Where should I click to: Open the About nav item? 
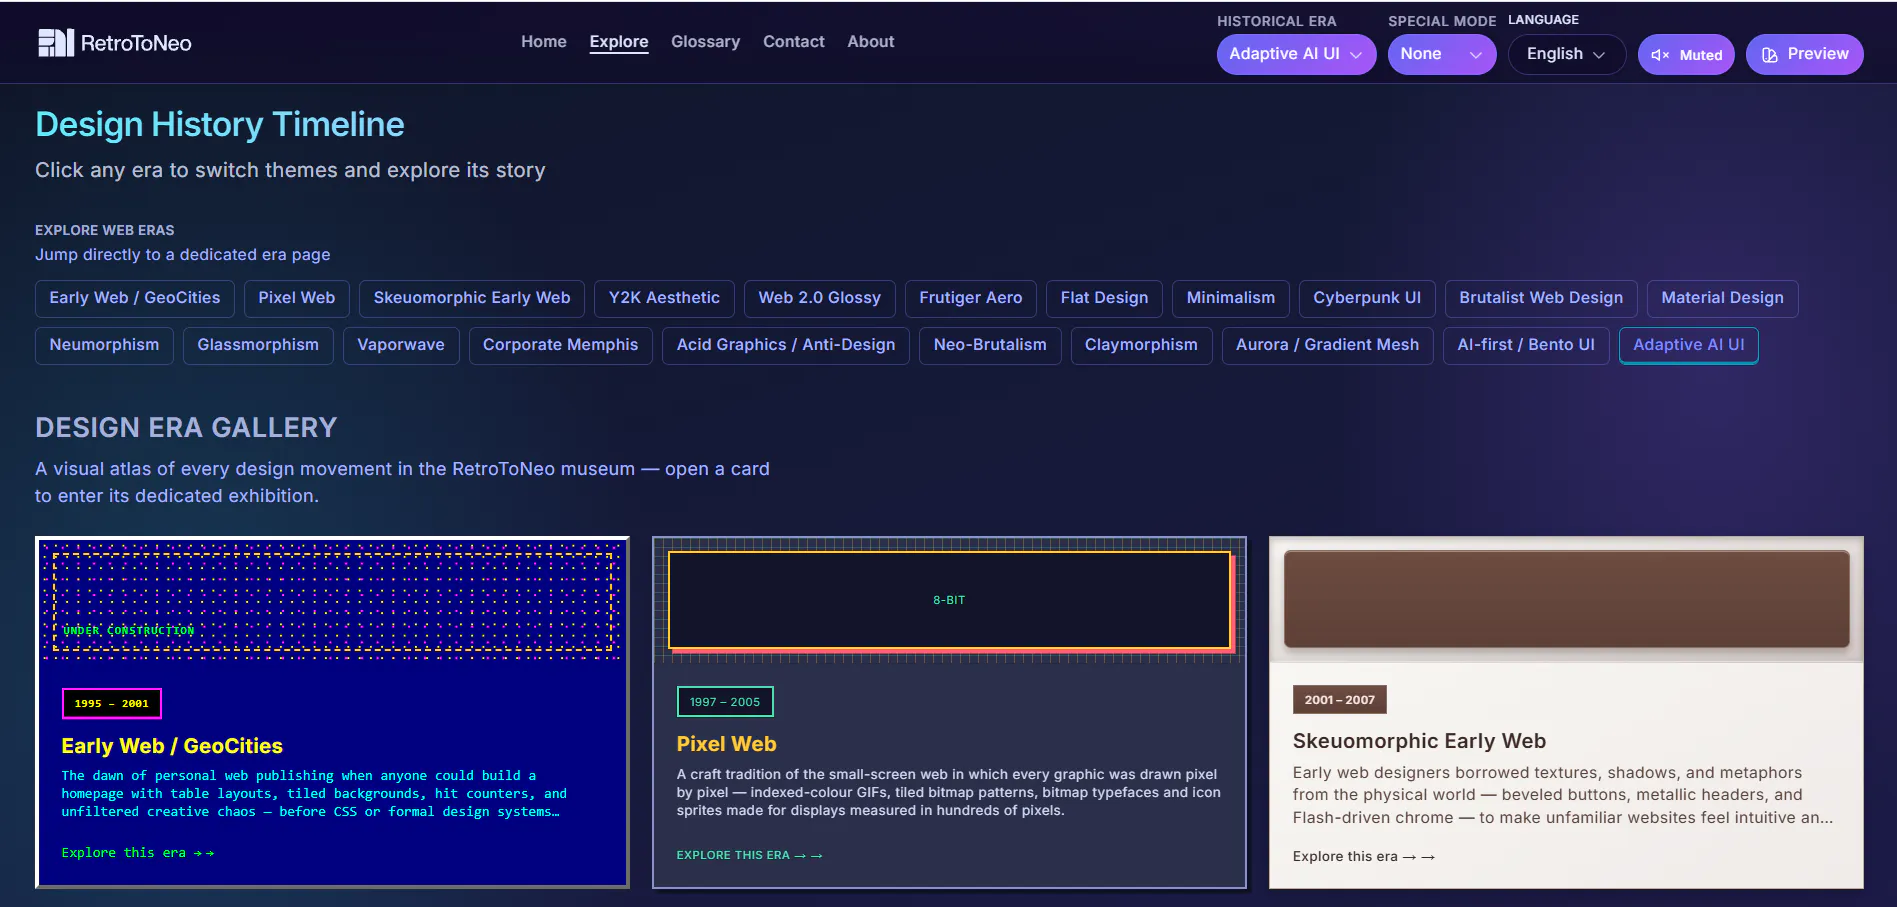871,42
